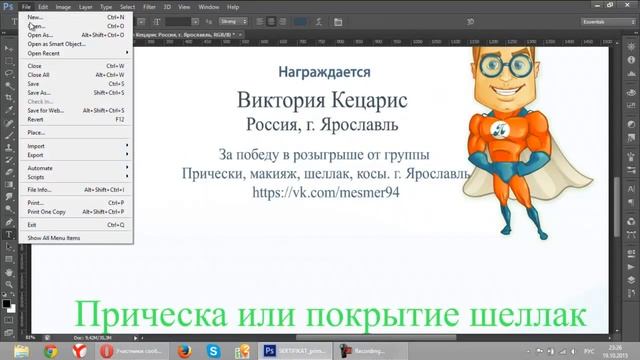Screen dimensions: 640x360
Task: Select the Clone Stamp tool
Action: click(x=9, y=147)
